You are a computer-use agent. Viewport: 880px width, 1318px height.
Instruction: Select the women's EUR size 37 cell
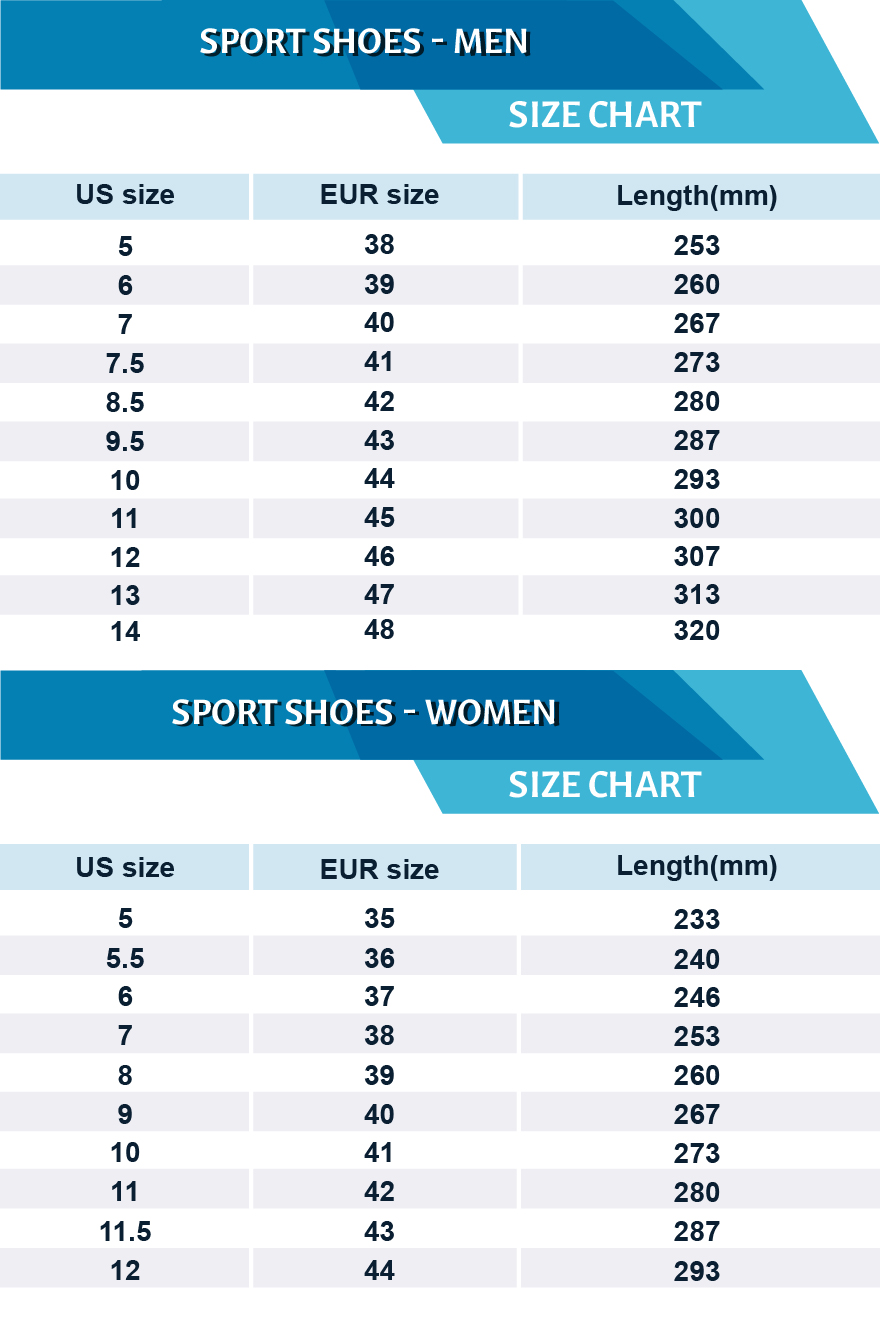click(x=379, y=997)
